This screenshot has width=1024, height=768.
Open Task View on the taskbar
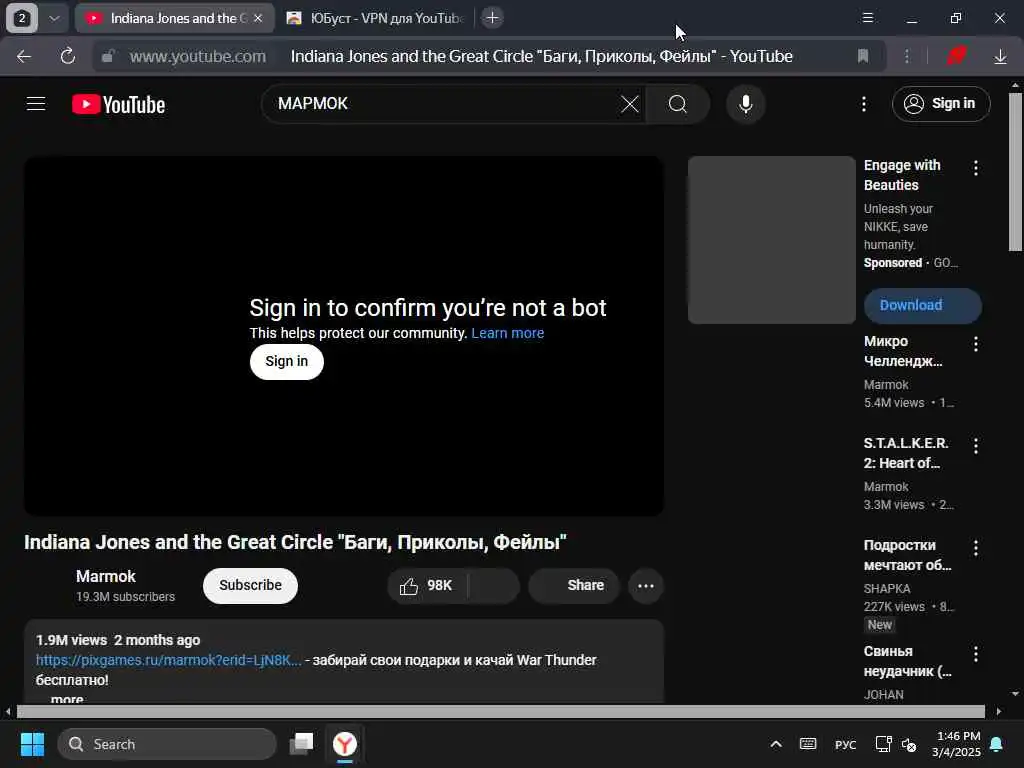coord(302,744)
